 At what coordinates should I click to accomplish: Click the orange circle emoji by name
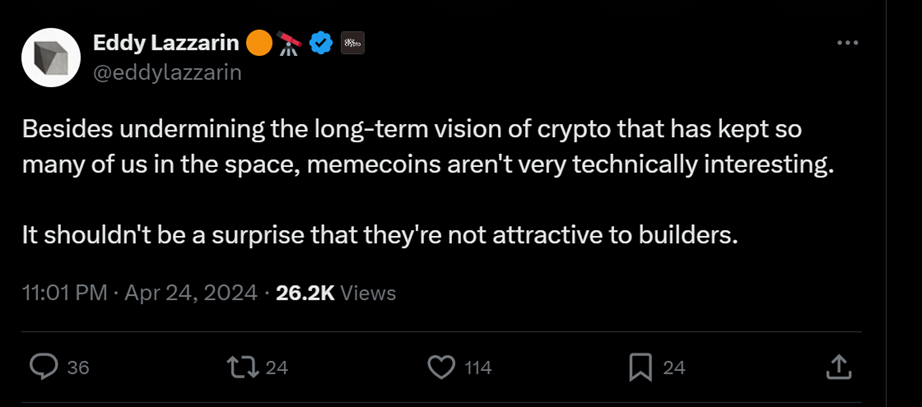click(x=258, y=43)
